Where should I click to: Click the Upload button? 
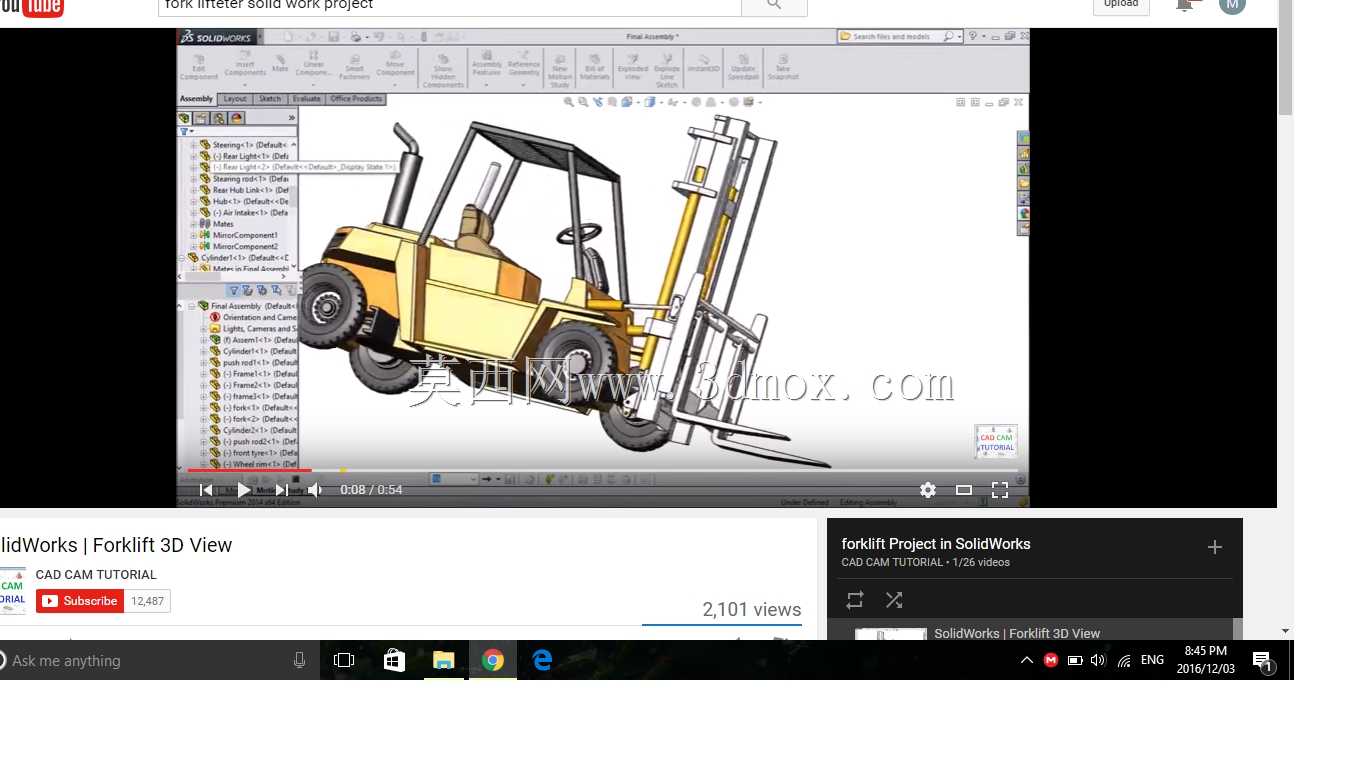[x=1120, y=5]
